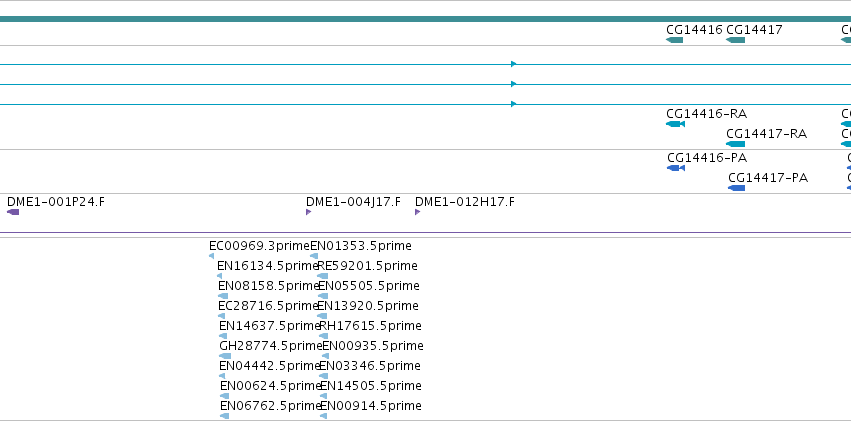Click the CG14416 gene arrow glyph

674,40
